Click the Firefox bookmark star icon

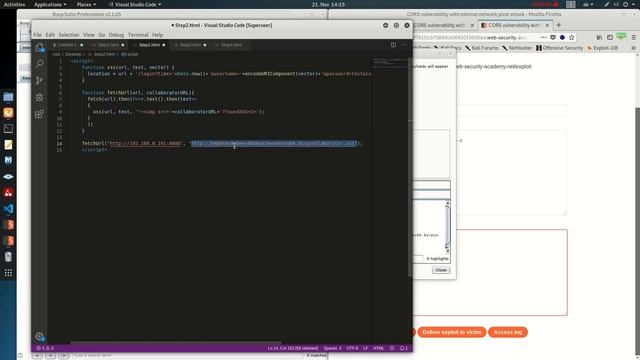572,37
